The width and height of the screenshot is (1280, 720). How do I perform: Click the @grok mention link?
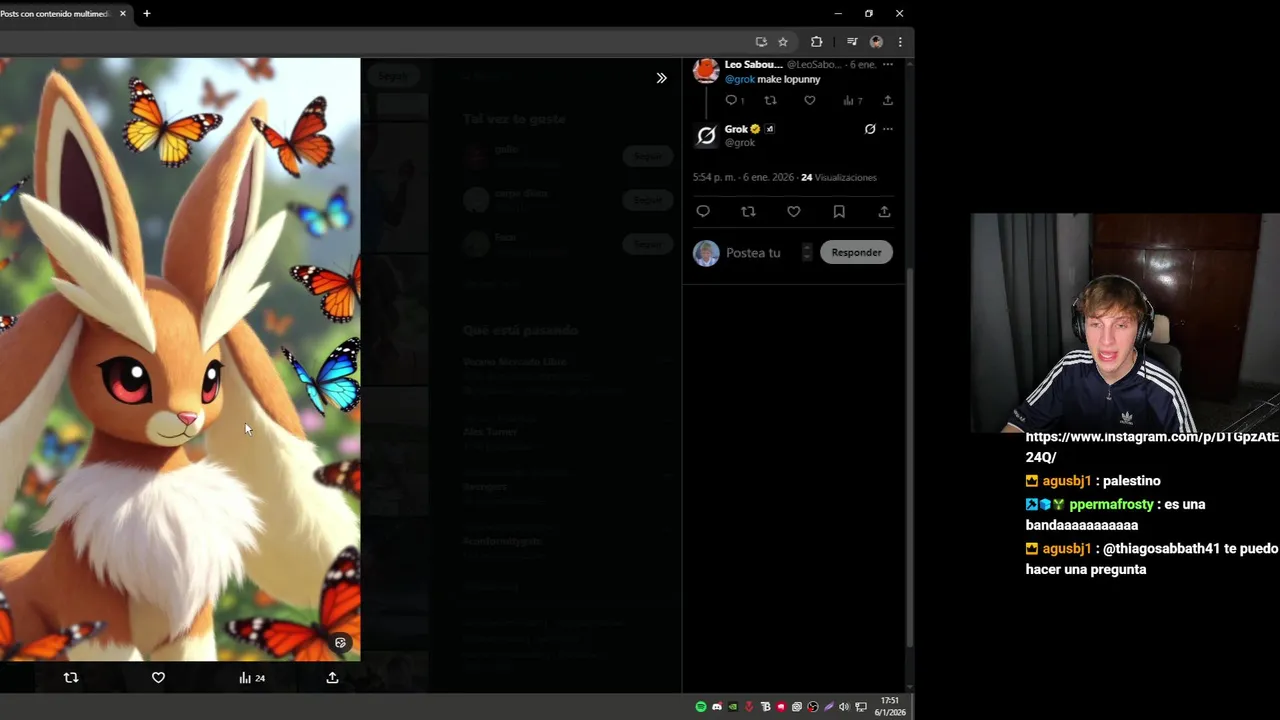pos(739,79)
